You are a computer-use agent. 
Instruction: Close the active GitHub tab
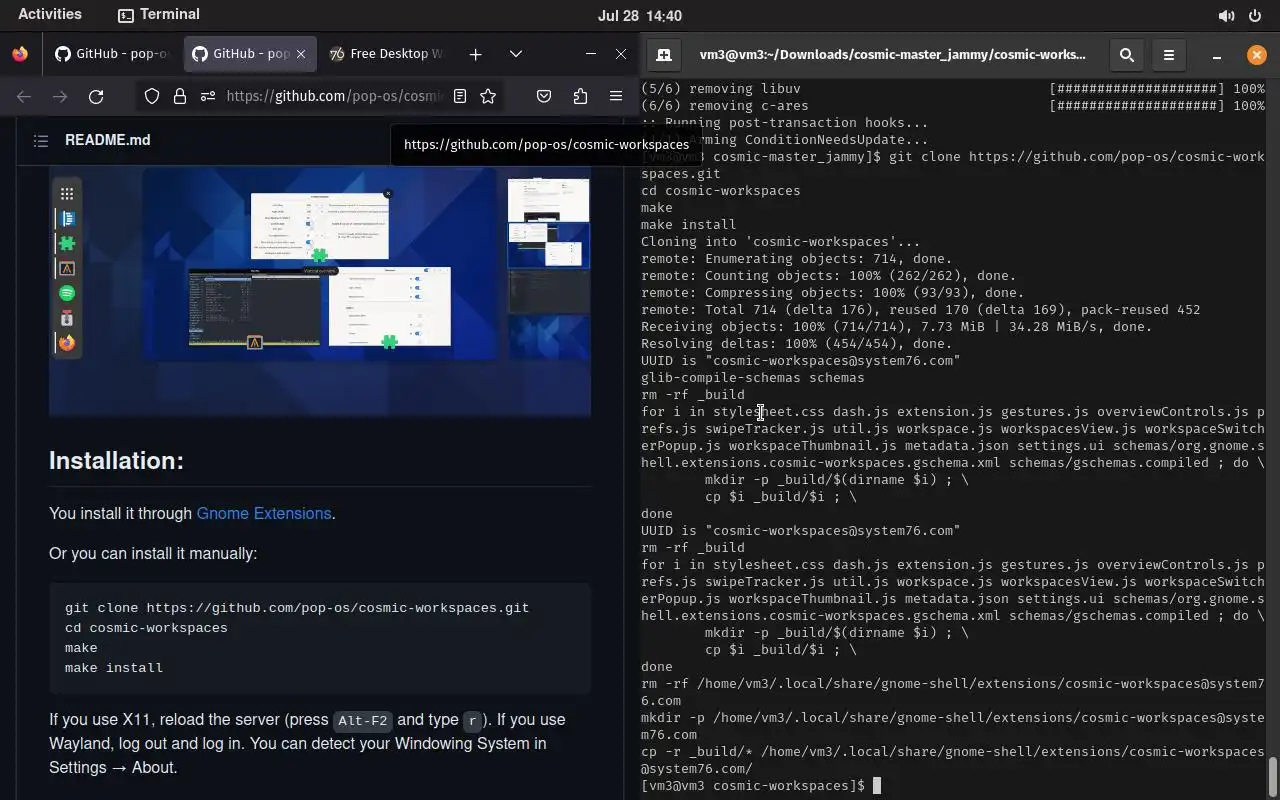[x=301, y=54]
